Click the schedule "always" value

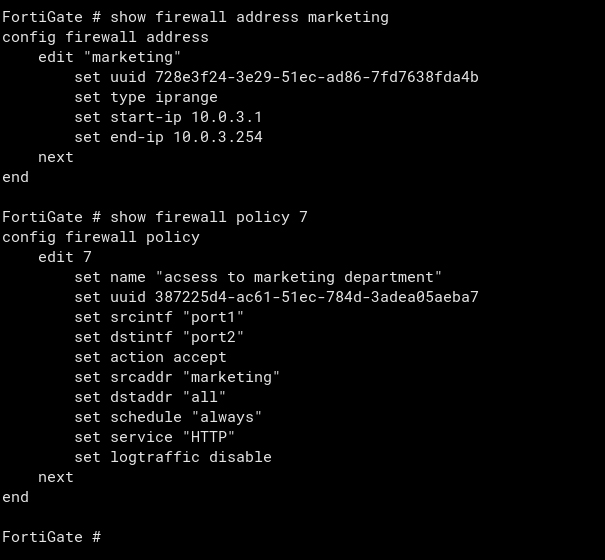pyautogui.click(x=227, y=417)
